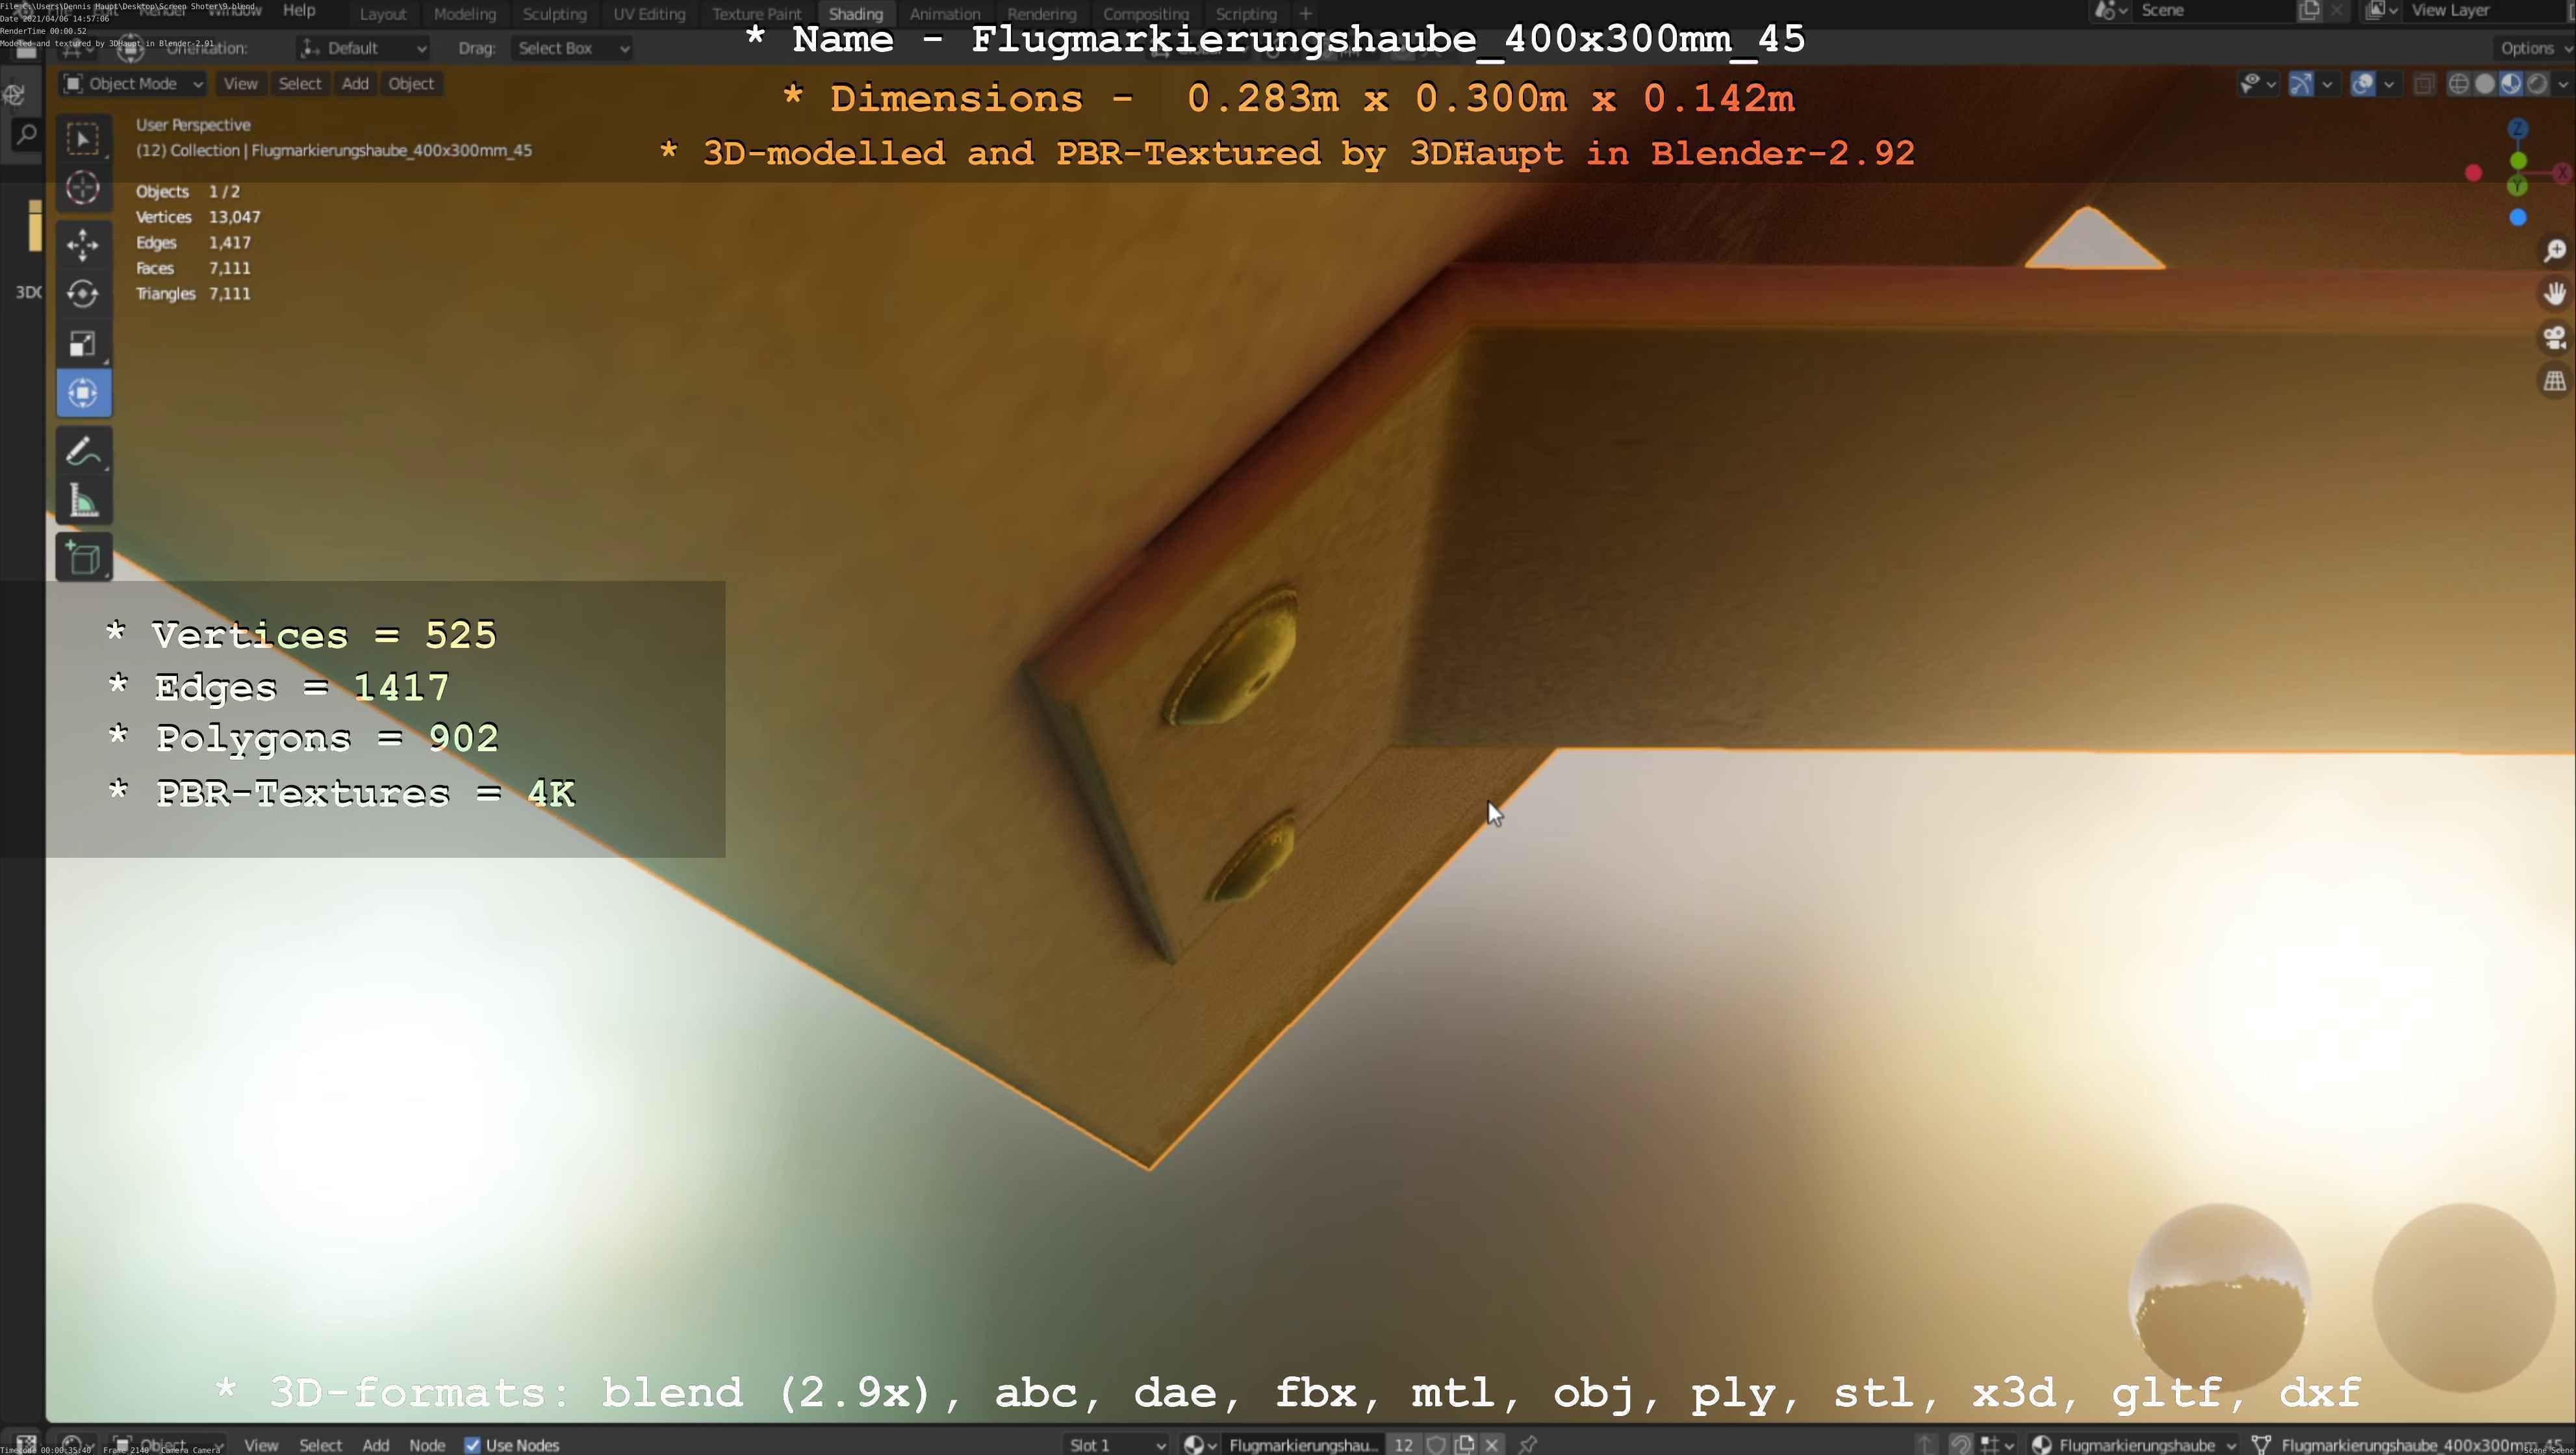Switch to the Modeling workspace tab
This screenshot has height=1455, width=2576.
[465, 14]
